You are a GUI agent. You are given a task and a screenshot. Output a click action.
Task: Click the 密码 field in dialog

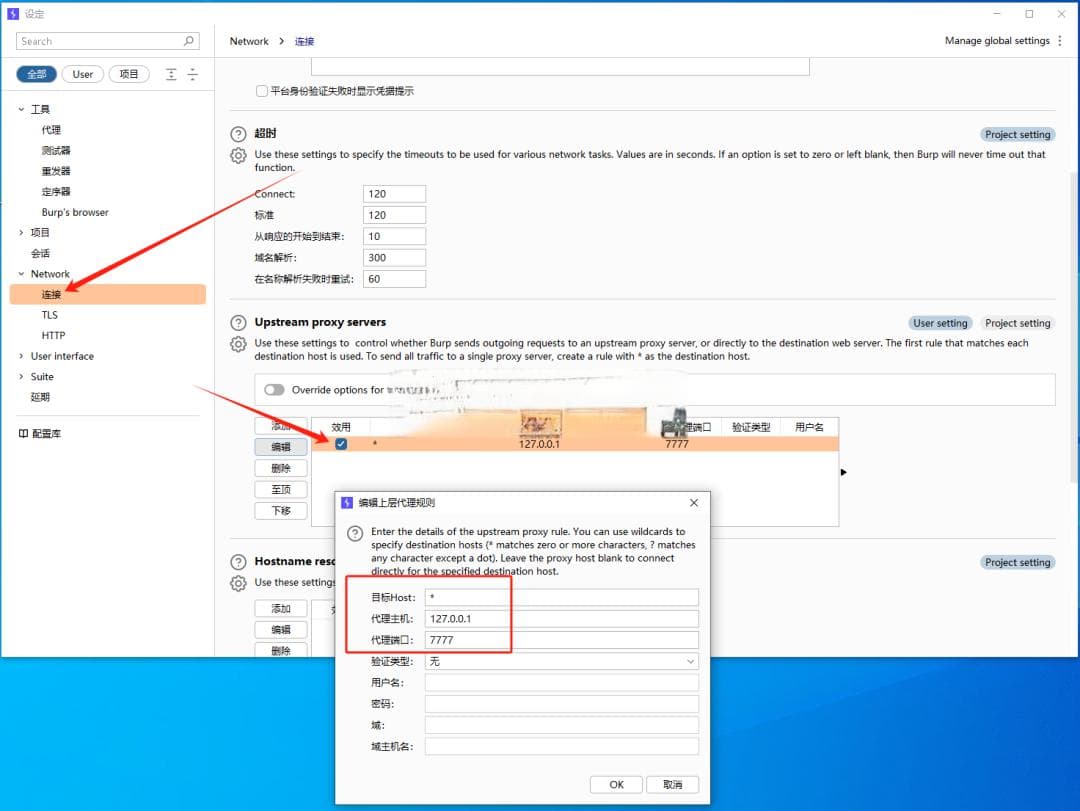(561, 704)
